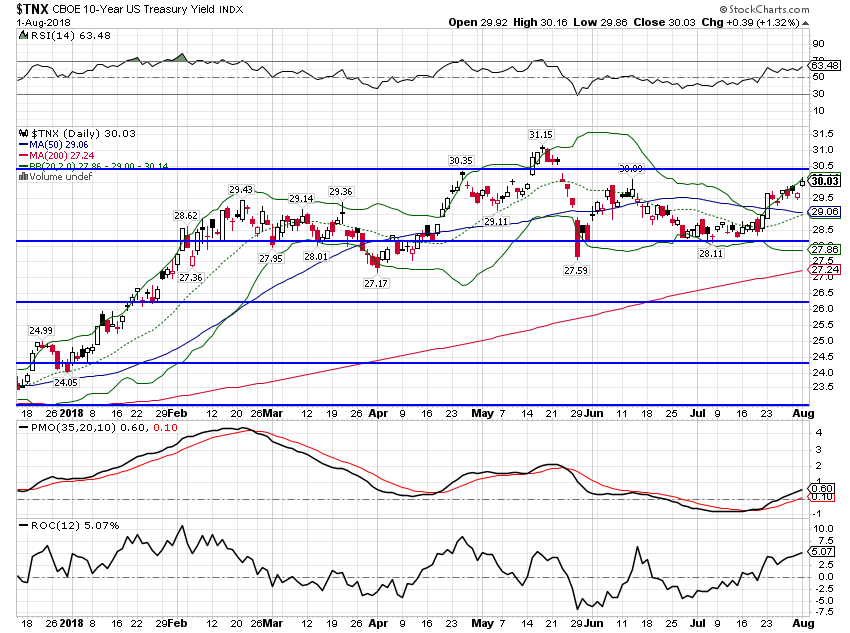Click the Low 29.86 value
Image resolution: width=850 pixels, height=633 pixels.
[x=600, y=23]
